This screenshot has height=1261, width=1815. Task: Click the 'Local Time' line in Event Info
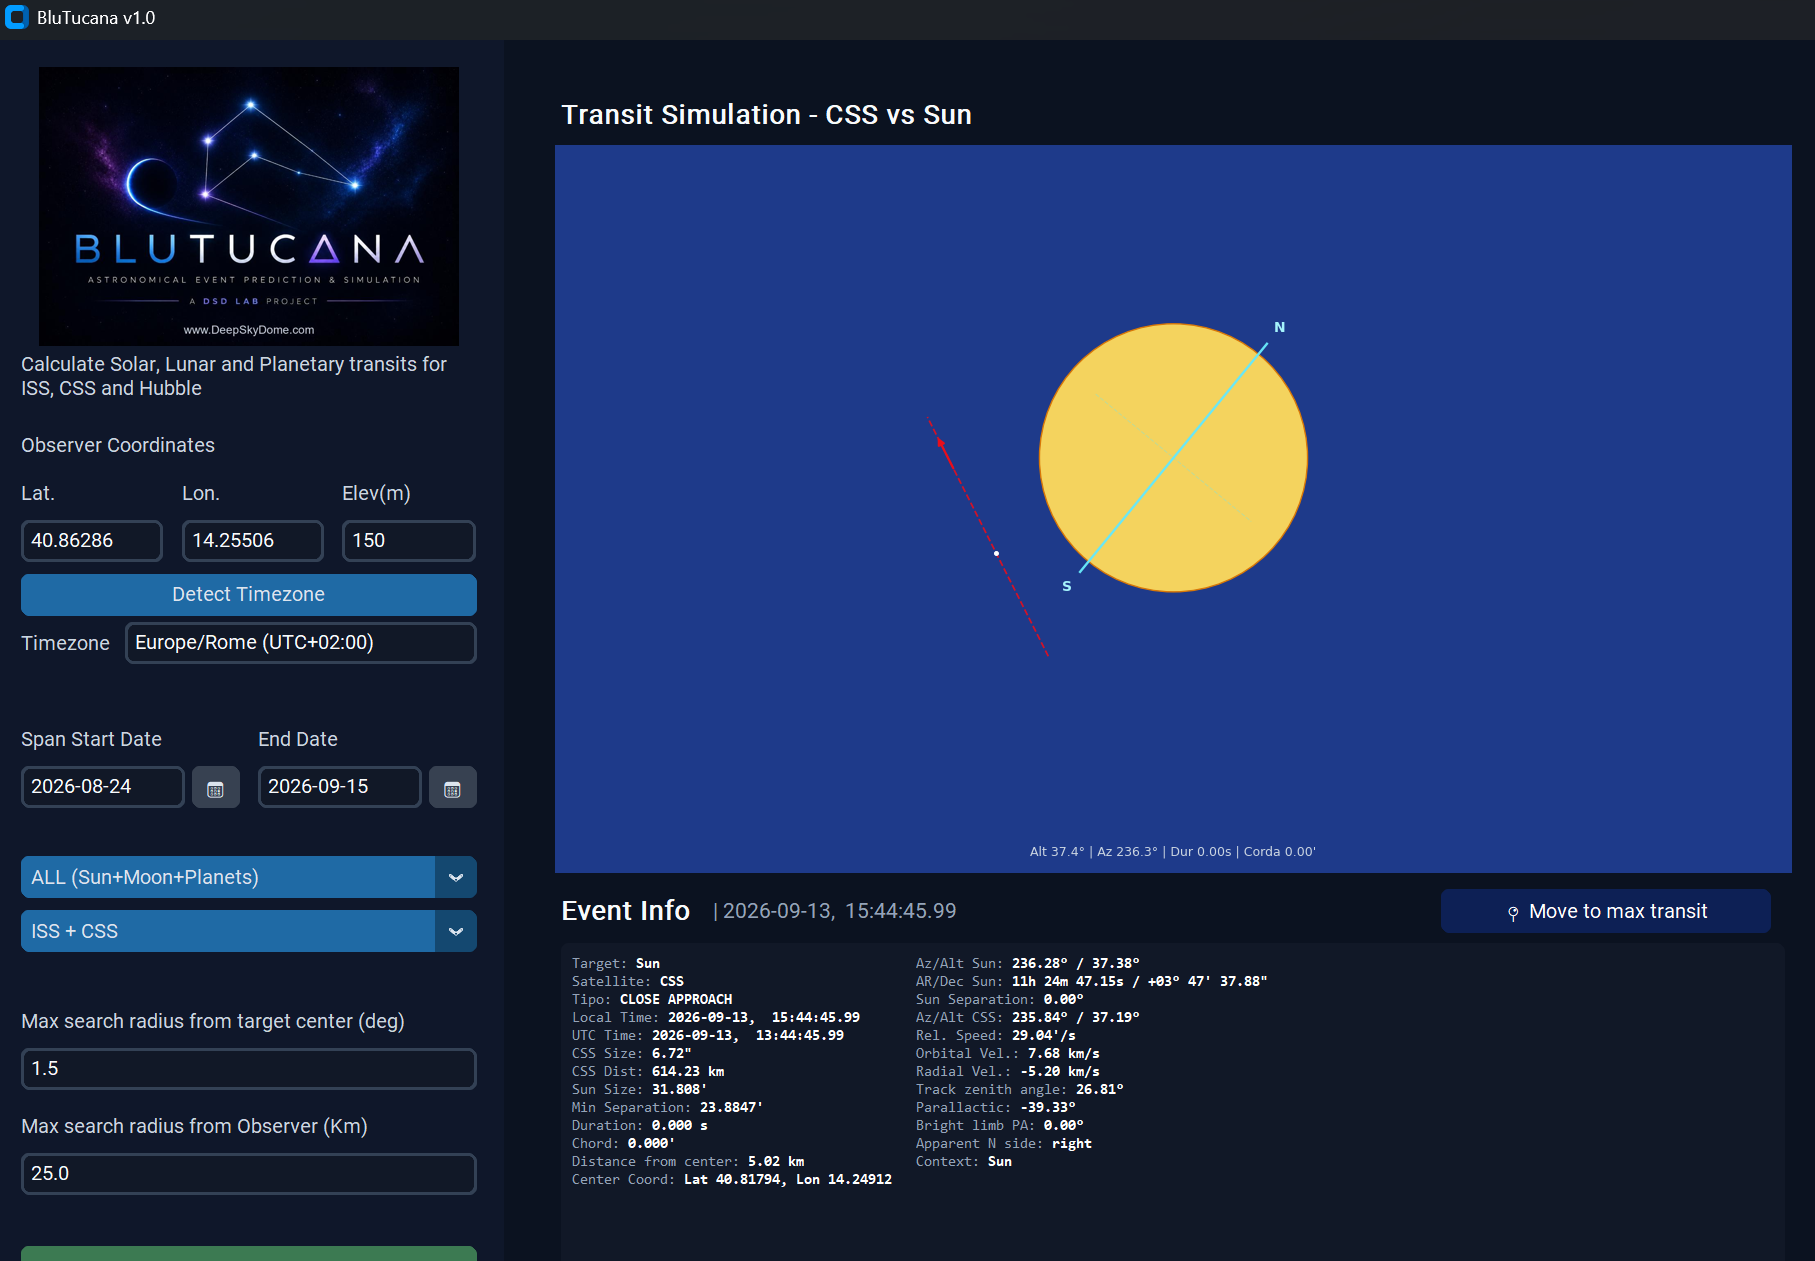716,1017
